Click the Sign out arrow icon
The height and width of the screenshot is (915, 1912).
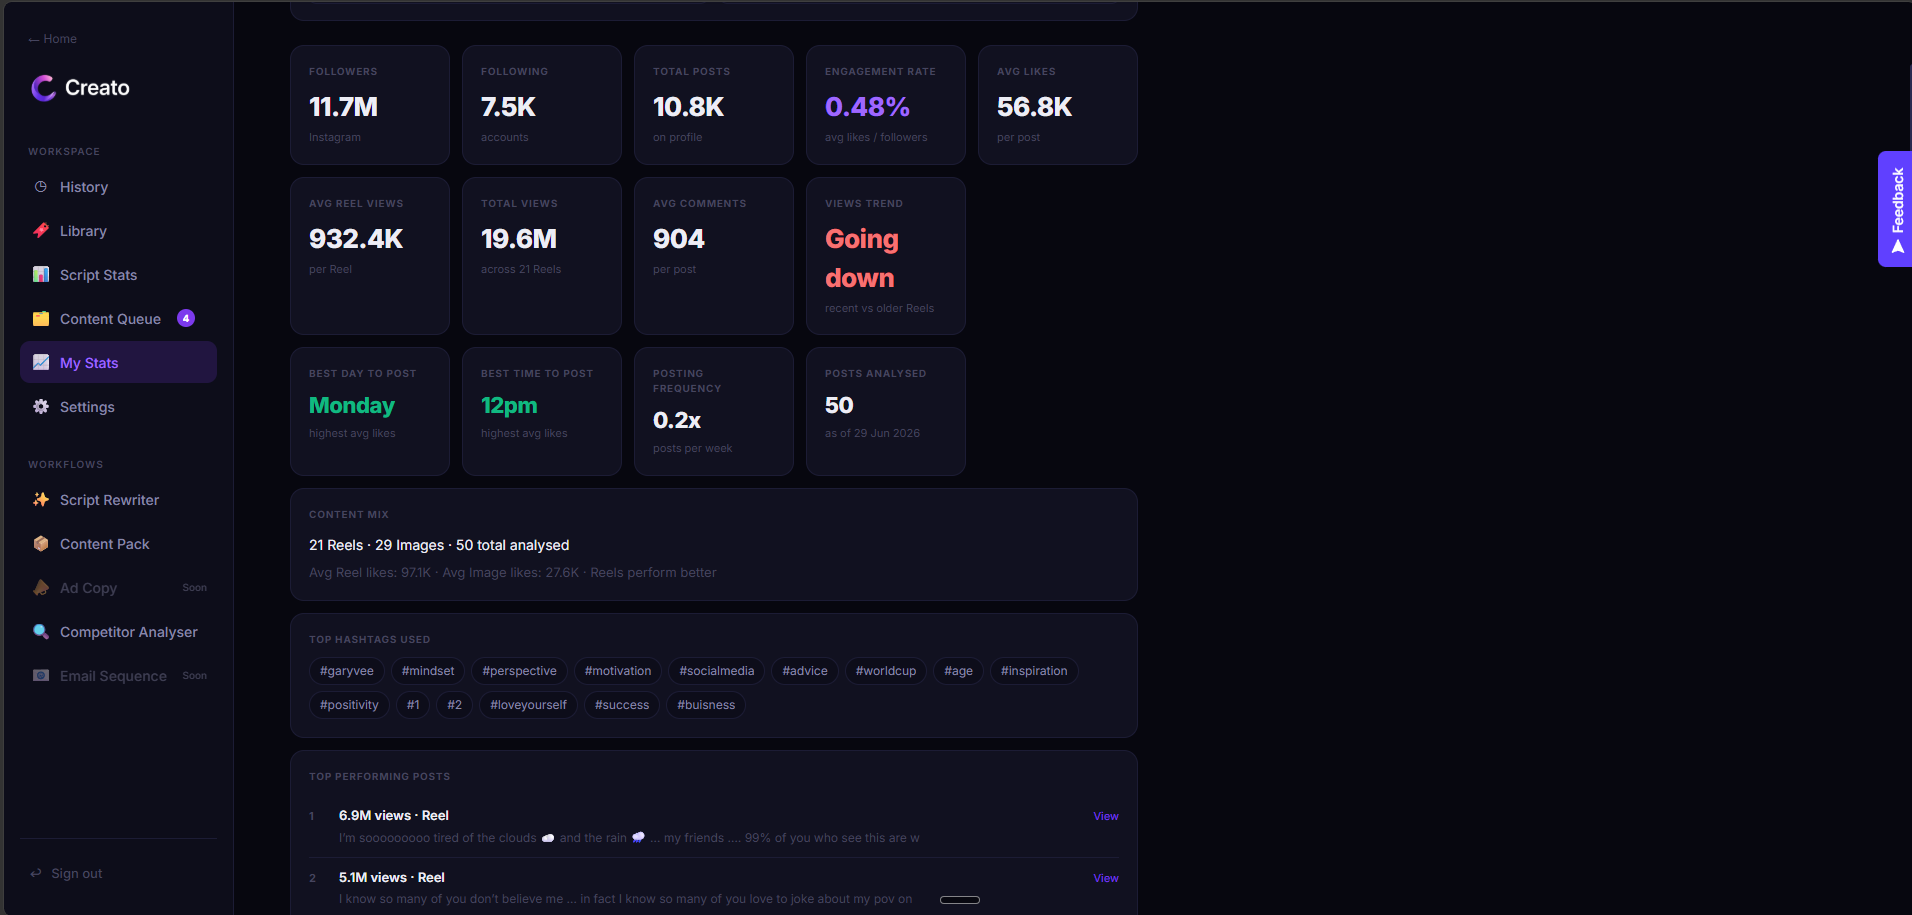pos(36,873)
